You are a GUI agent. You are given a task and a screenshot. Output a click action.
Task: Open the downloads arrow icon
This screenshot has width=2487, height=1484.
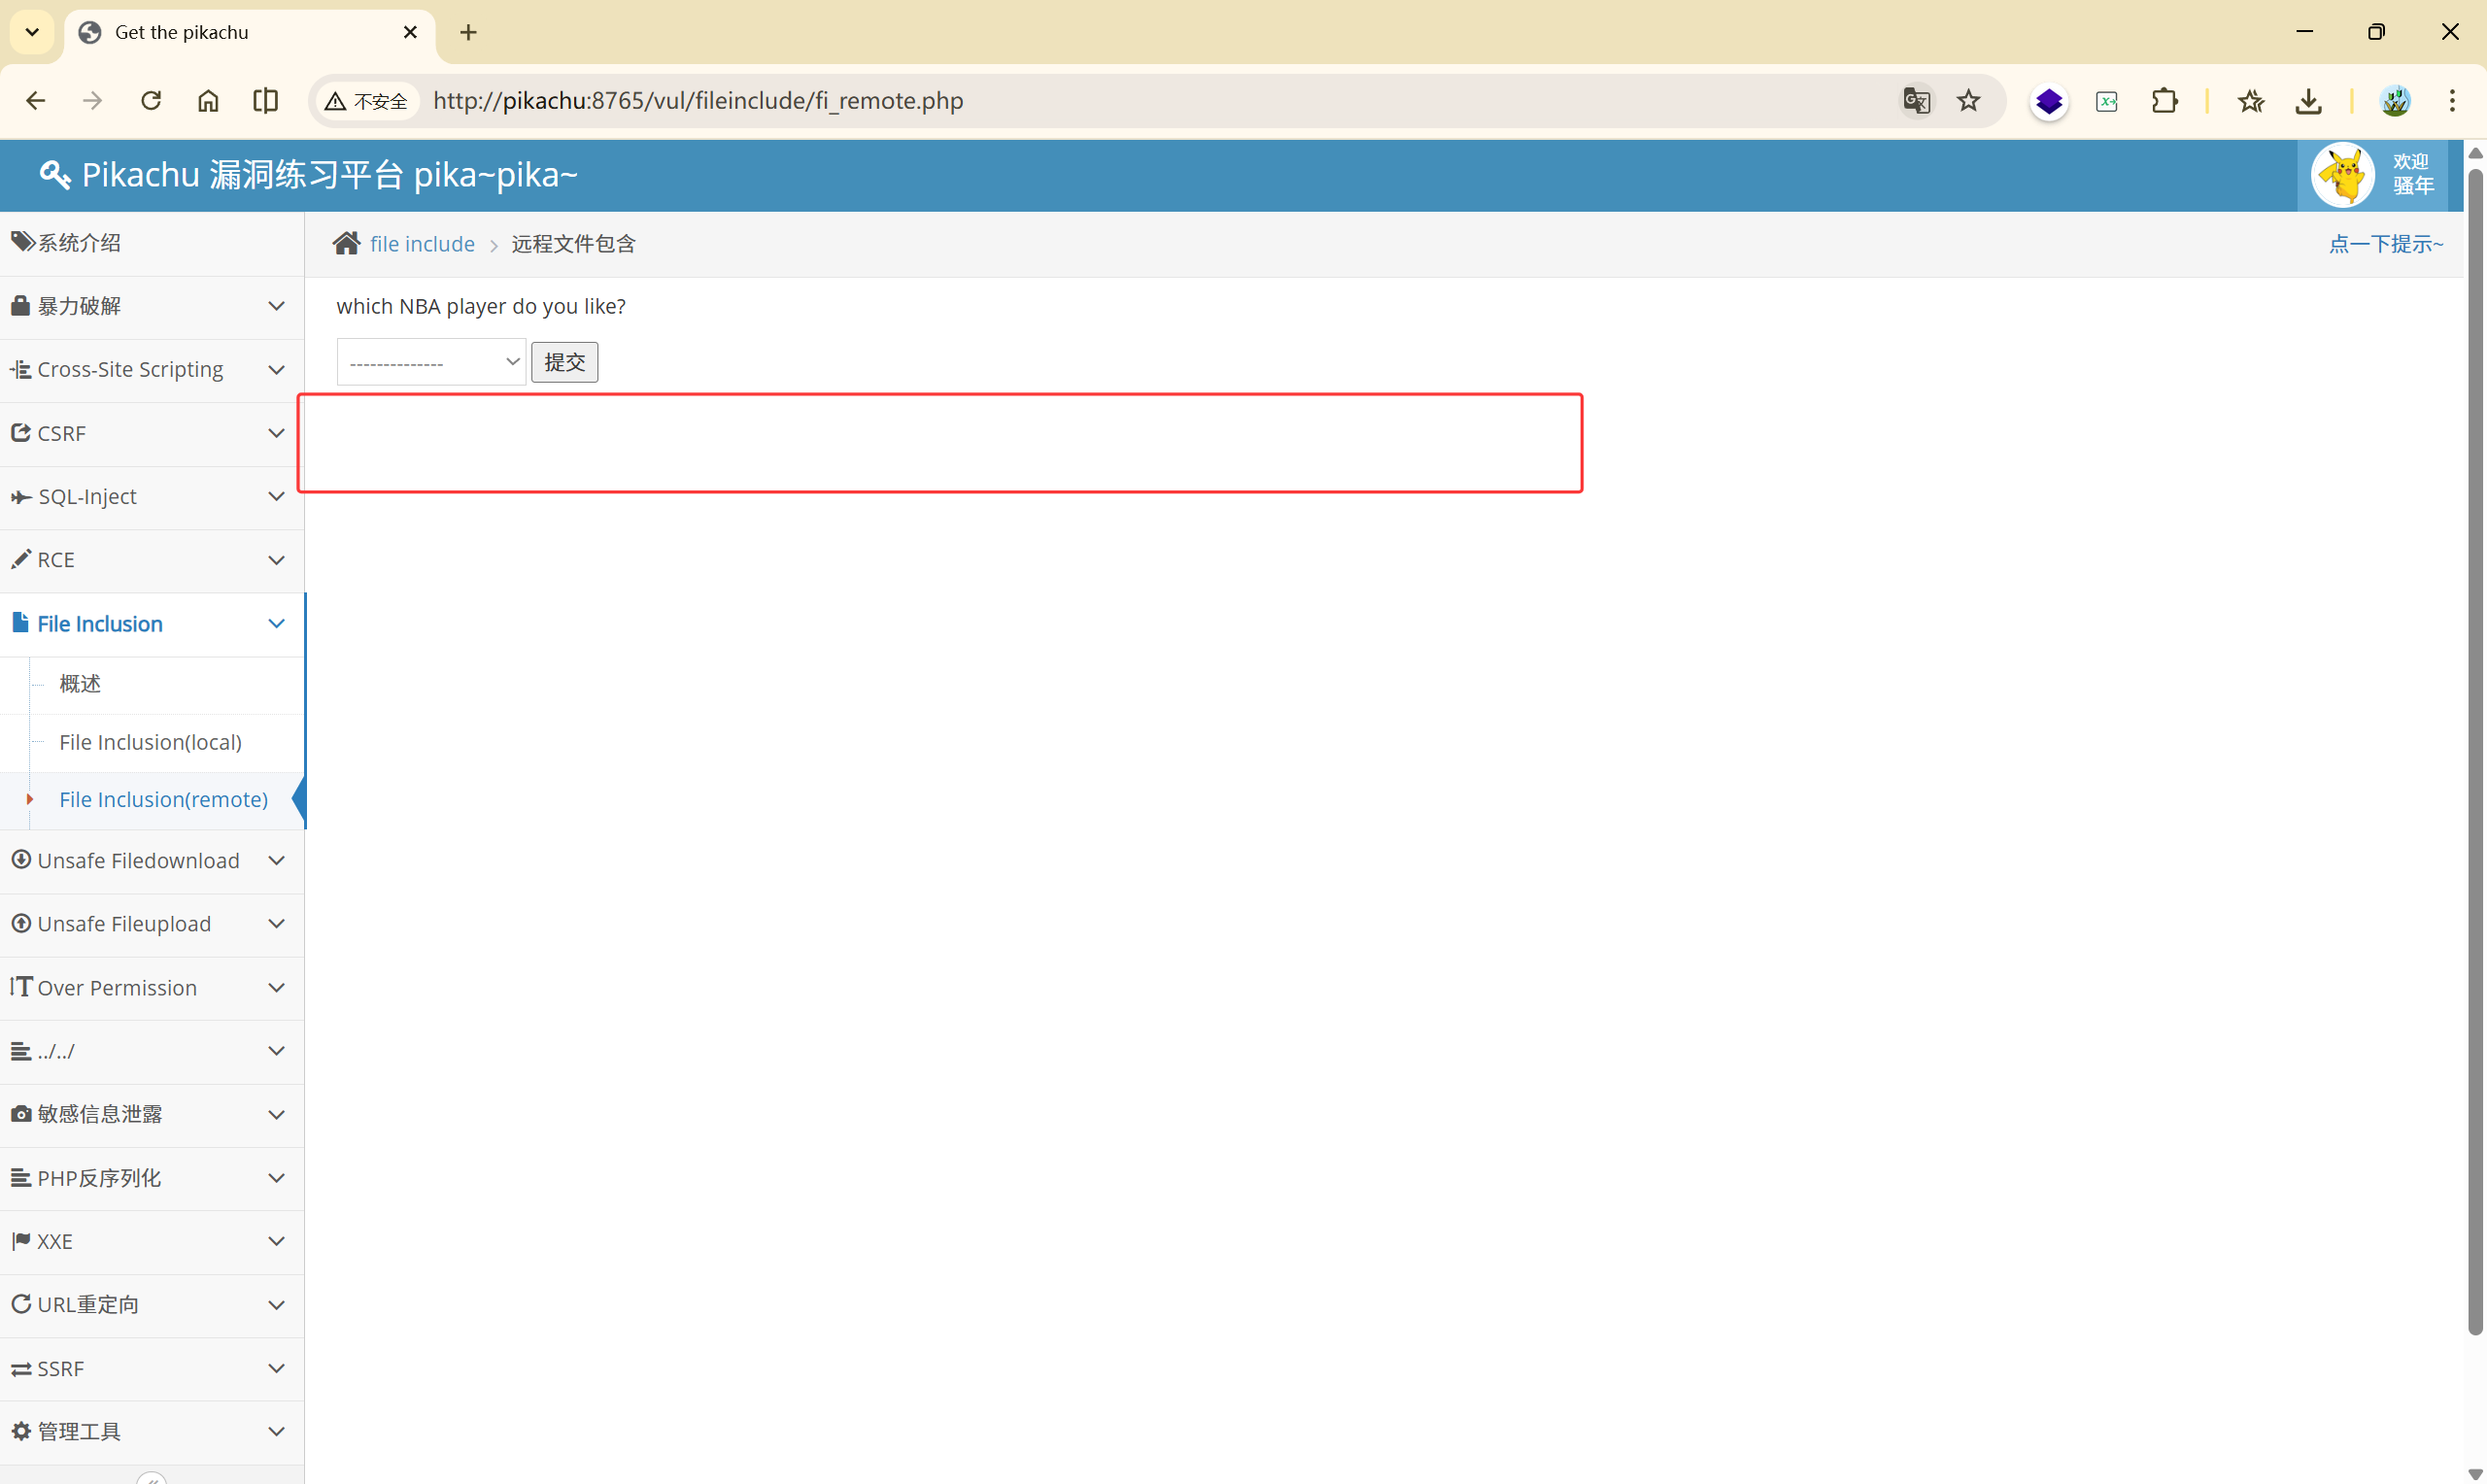(x=2308, y=101)
